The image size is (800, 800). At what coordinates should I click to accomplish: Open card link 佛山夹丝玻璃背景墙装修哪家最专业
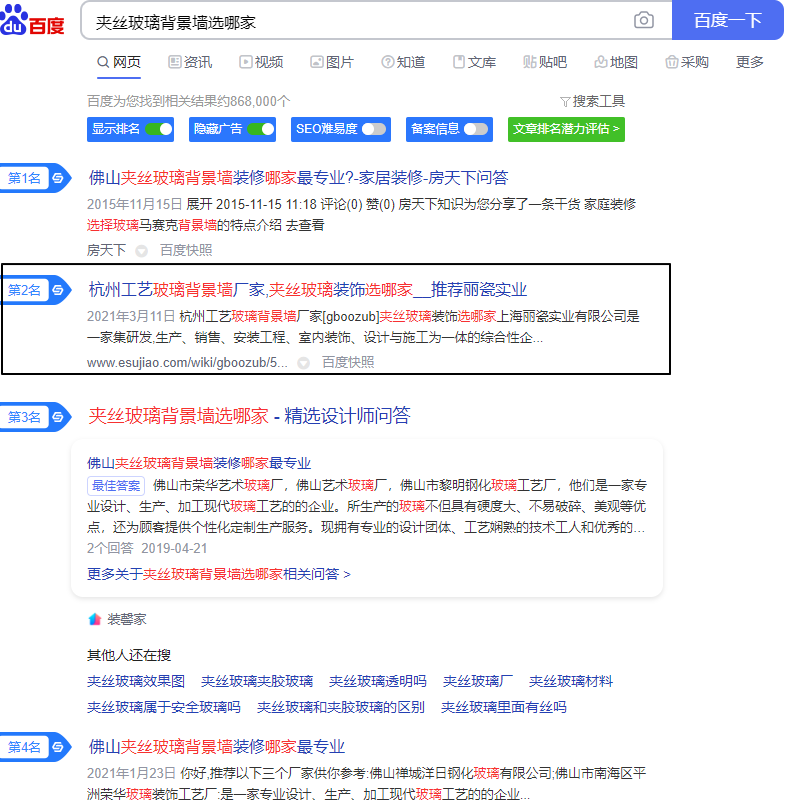coord(199,463)
